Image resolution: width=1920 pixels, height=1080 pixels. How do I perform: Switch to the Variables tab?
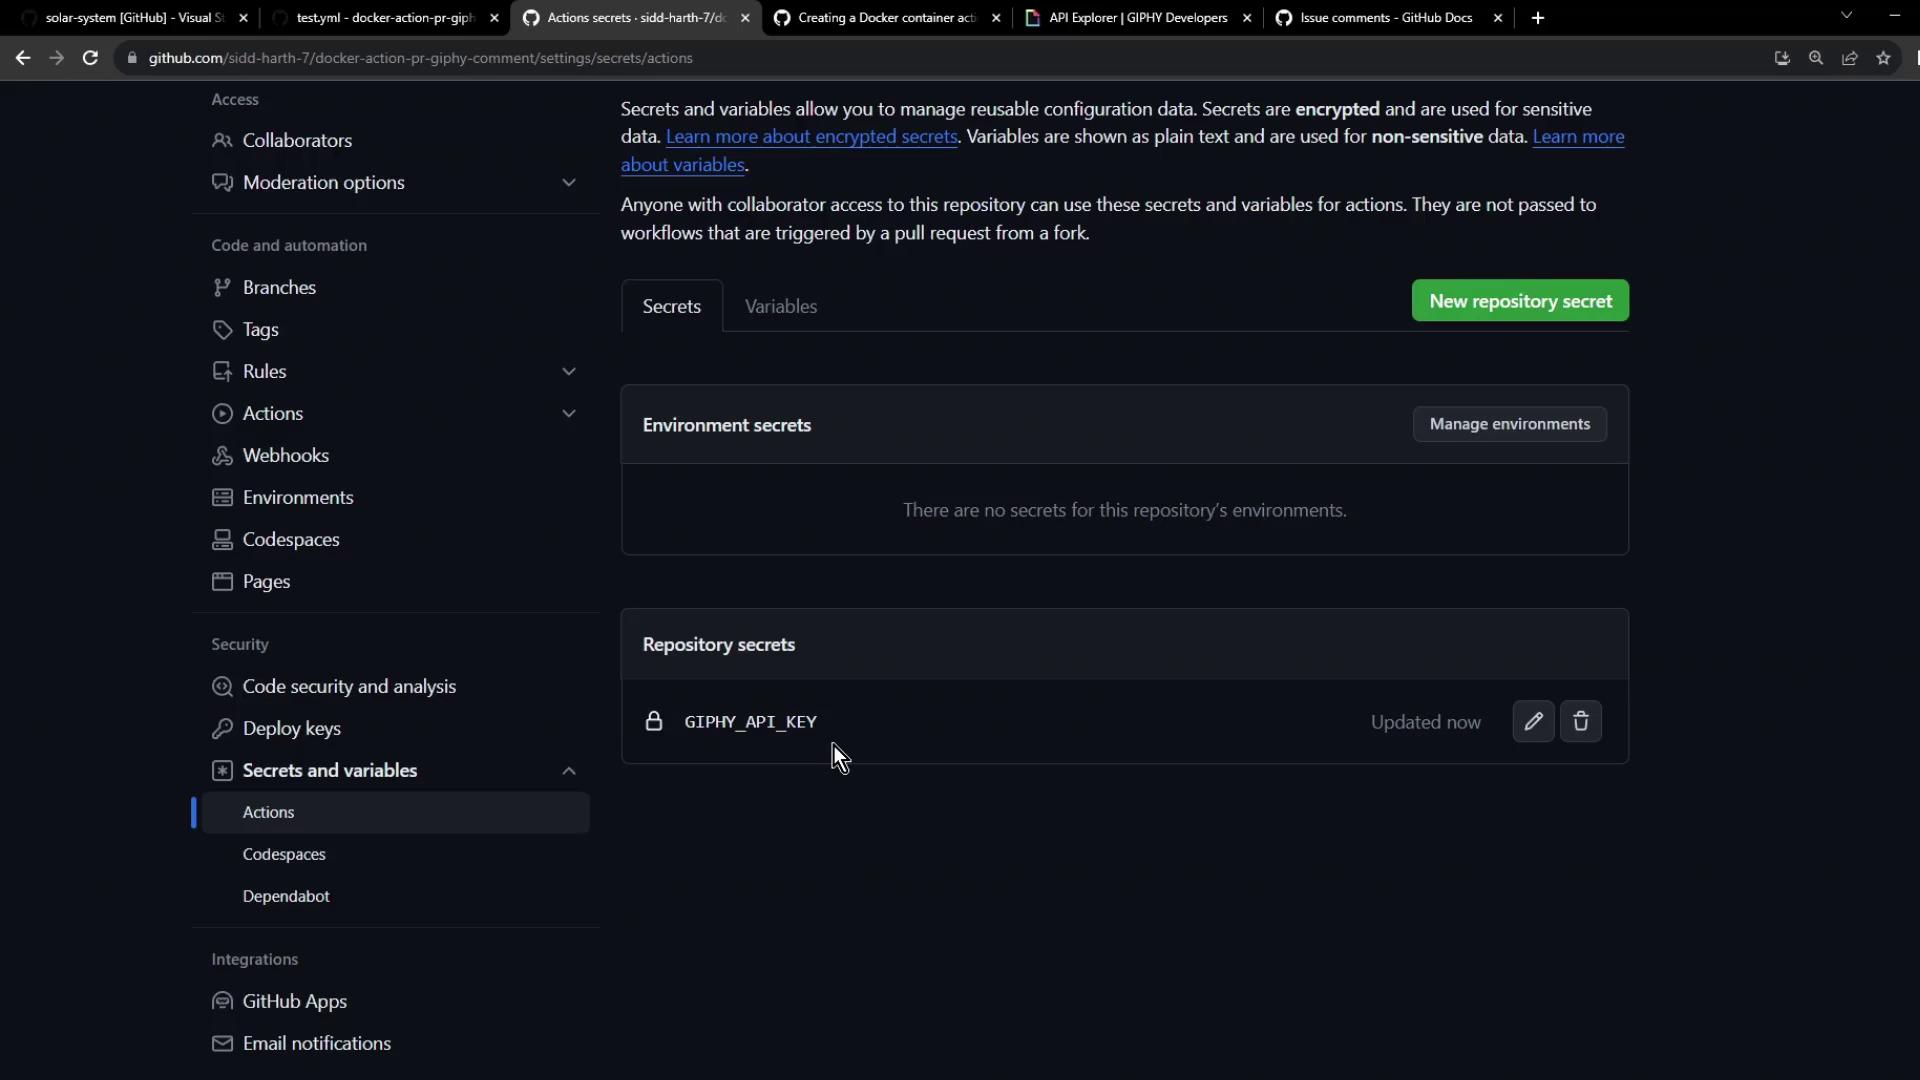point(781,306)
